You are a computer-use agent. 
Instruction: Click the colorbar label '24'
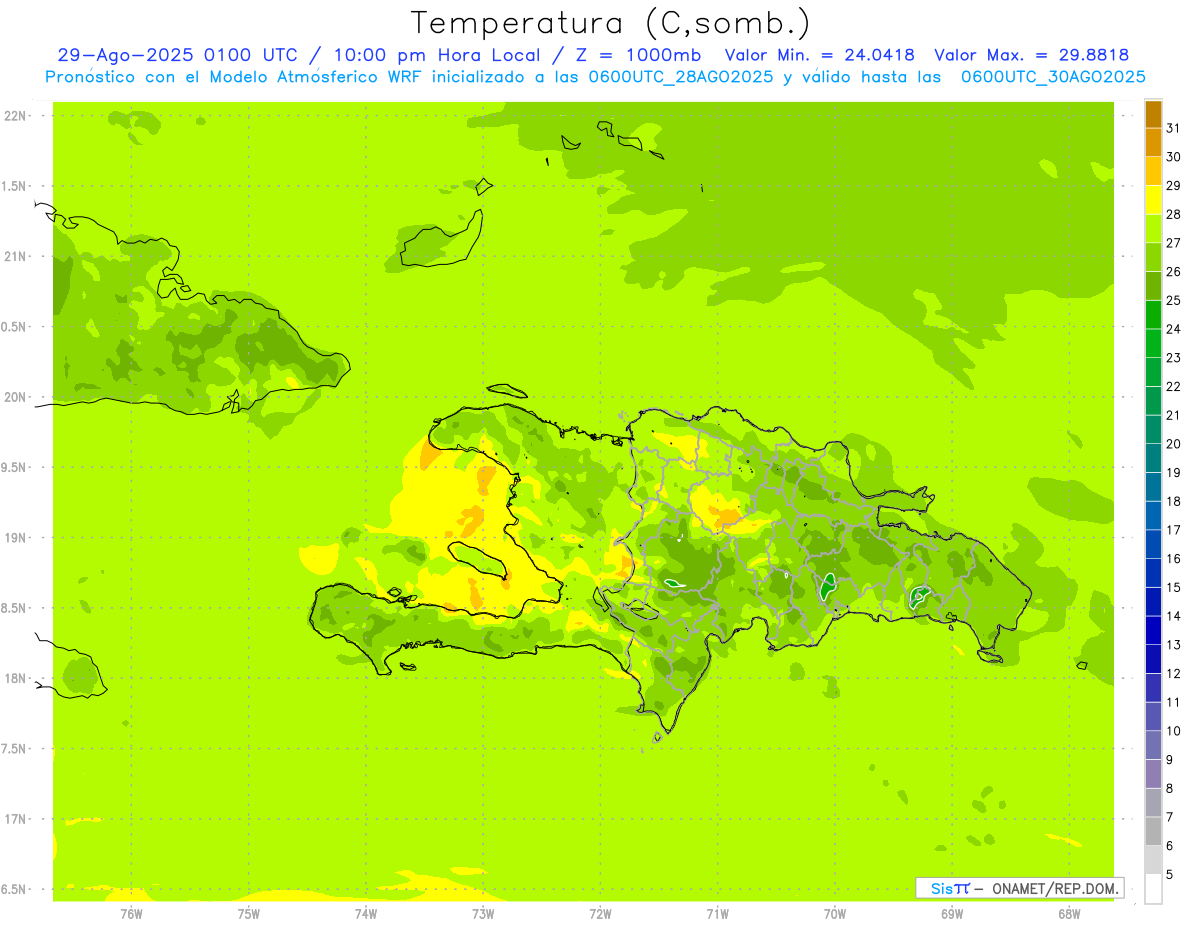tap(1173, 329)
